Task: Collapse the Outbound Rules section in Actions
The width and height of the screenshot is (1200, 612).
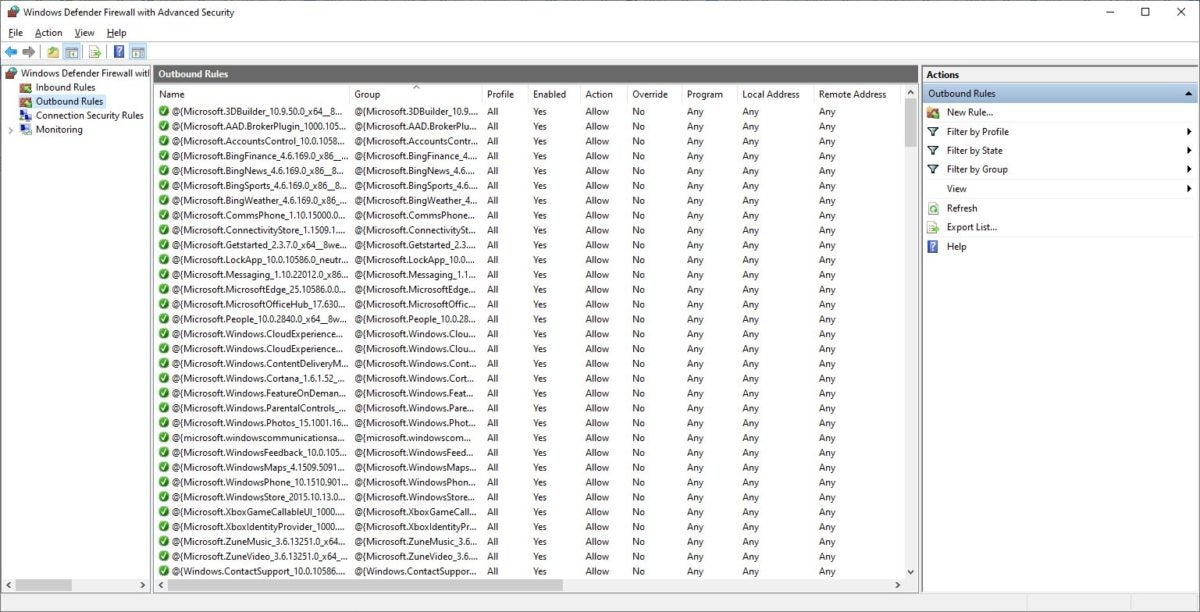Action: [1188, 93]
